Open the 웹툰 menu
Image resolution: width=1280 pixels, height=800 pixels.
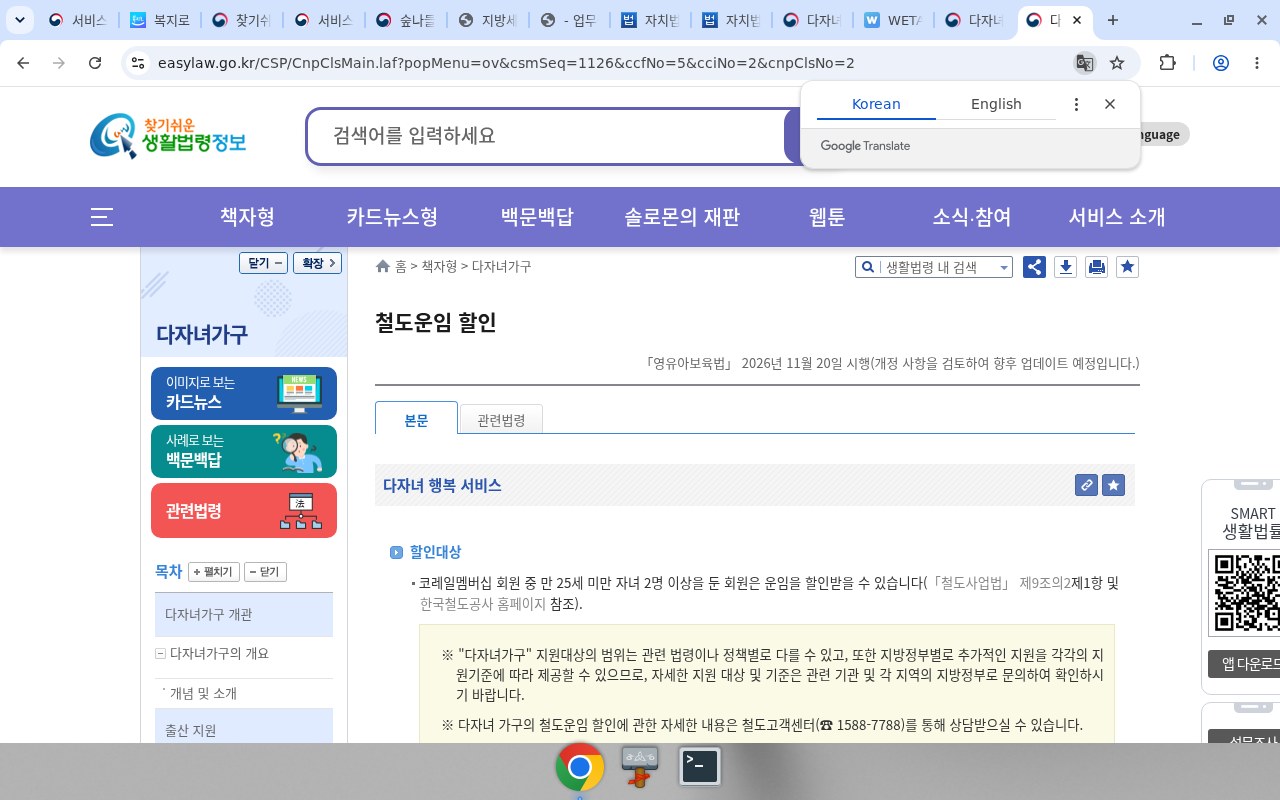827,217
